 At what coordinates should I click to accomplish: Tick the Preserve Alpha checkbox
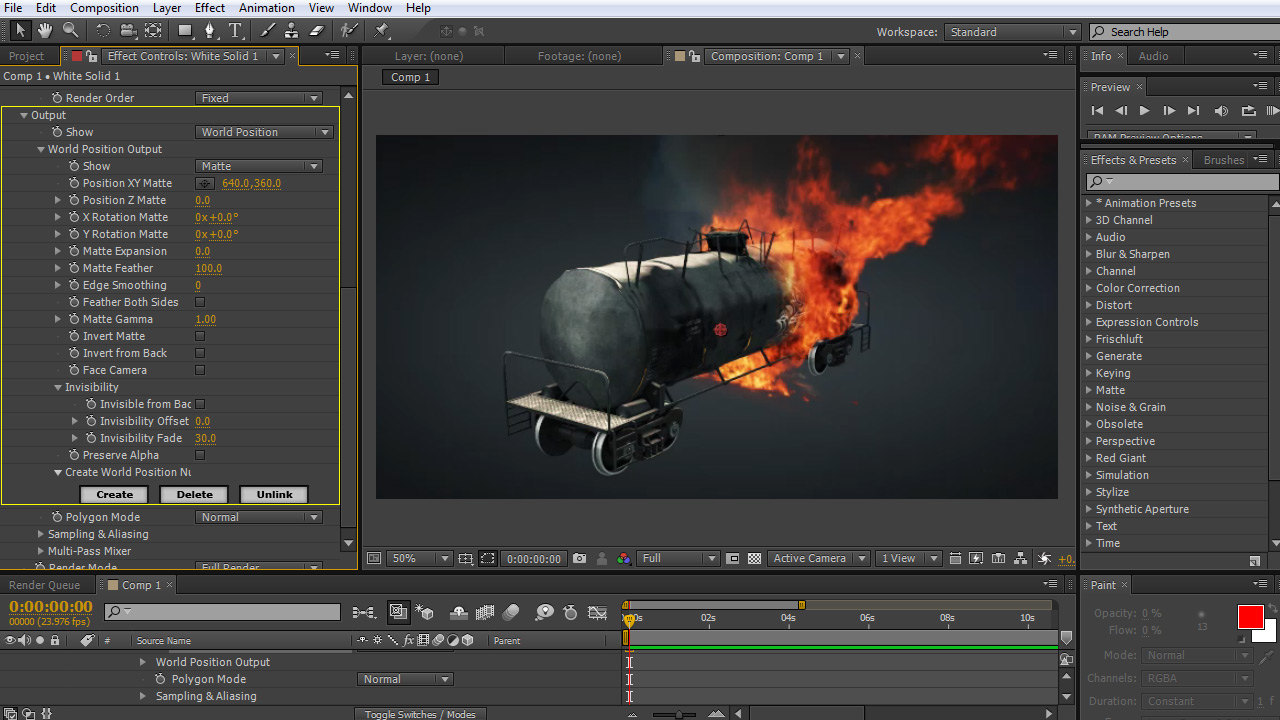tap(200, 455)
